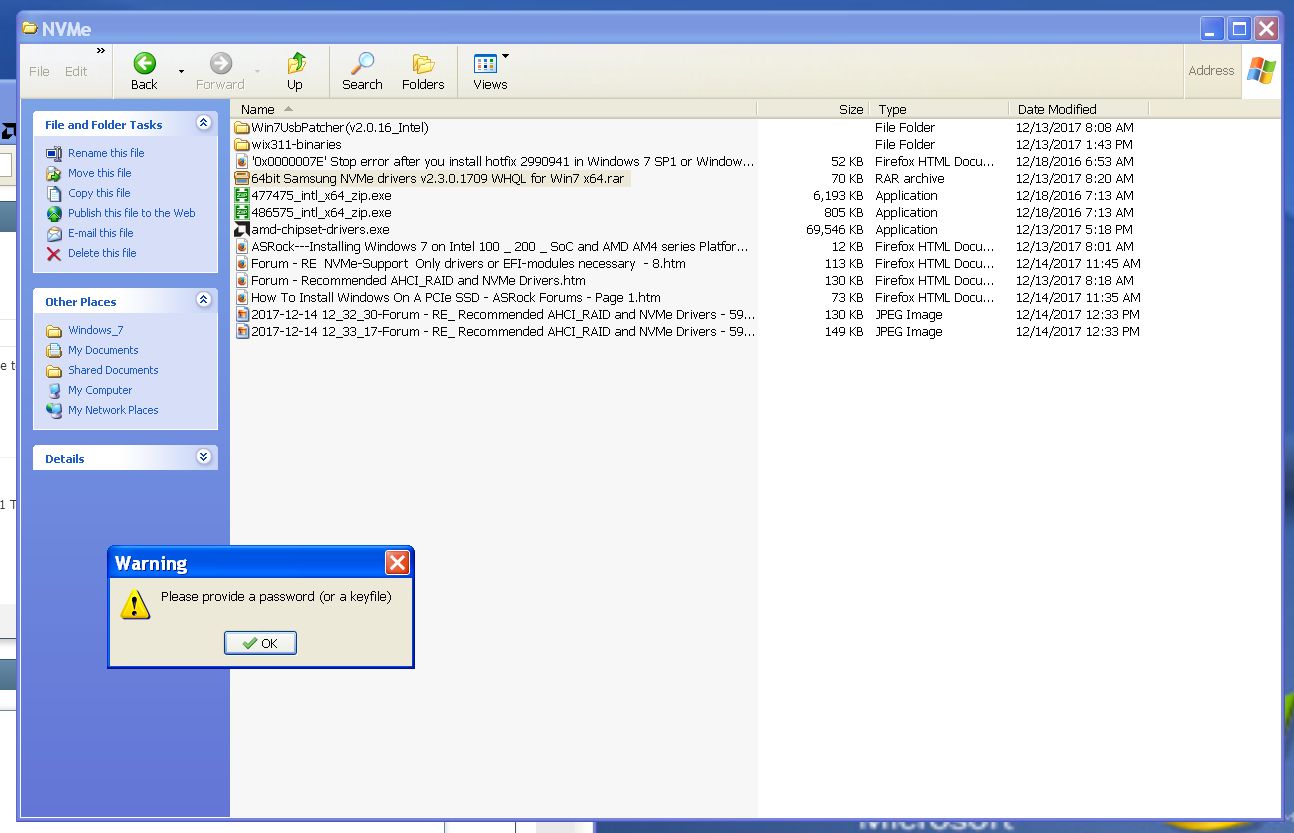Click Rename this file

point(106,153)
